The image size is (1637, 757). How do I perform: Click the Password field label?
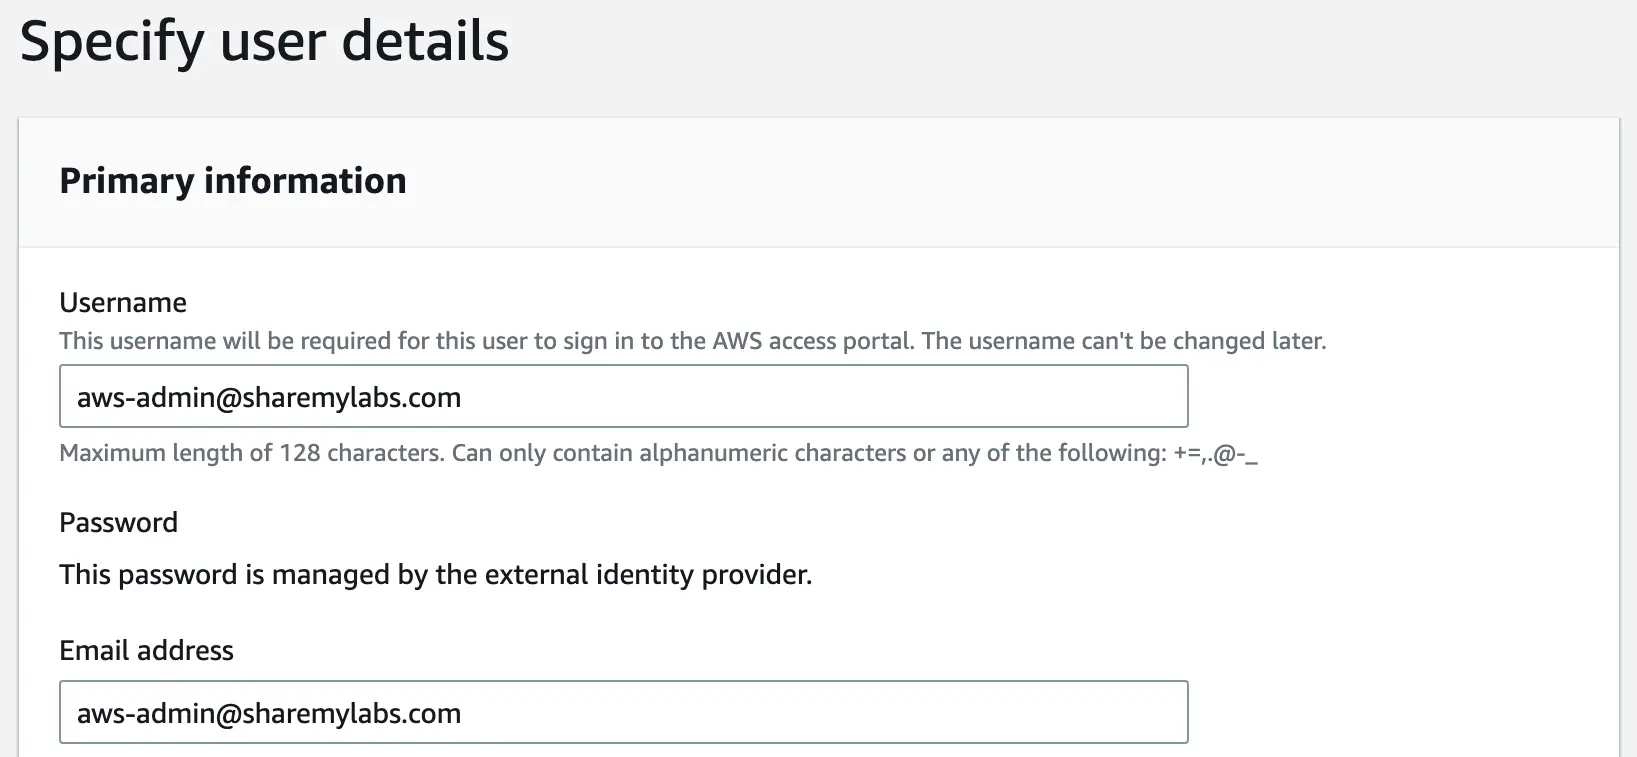coord(118,522)
